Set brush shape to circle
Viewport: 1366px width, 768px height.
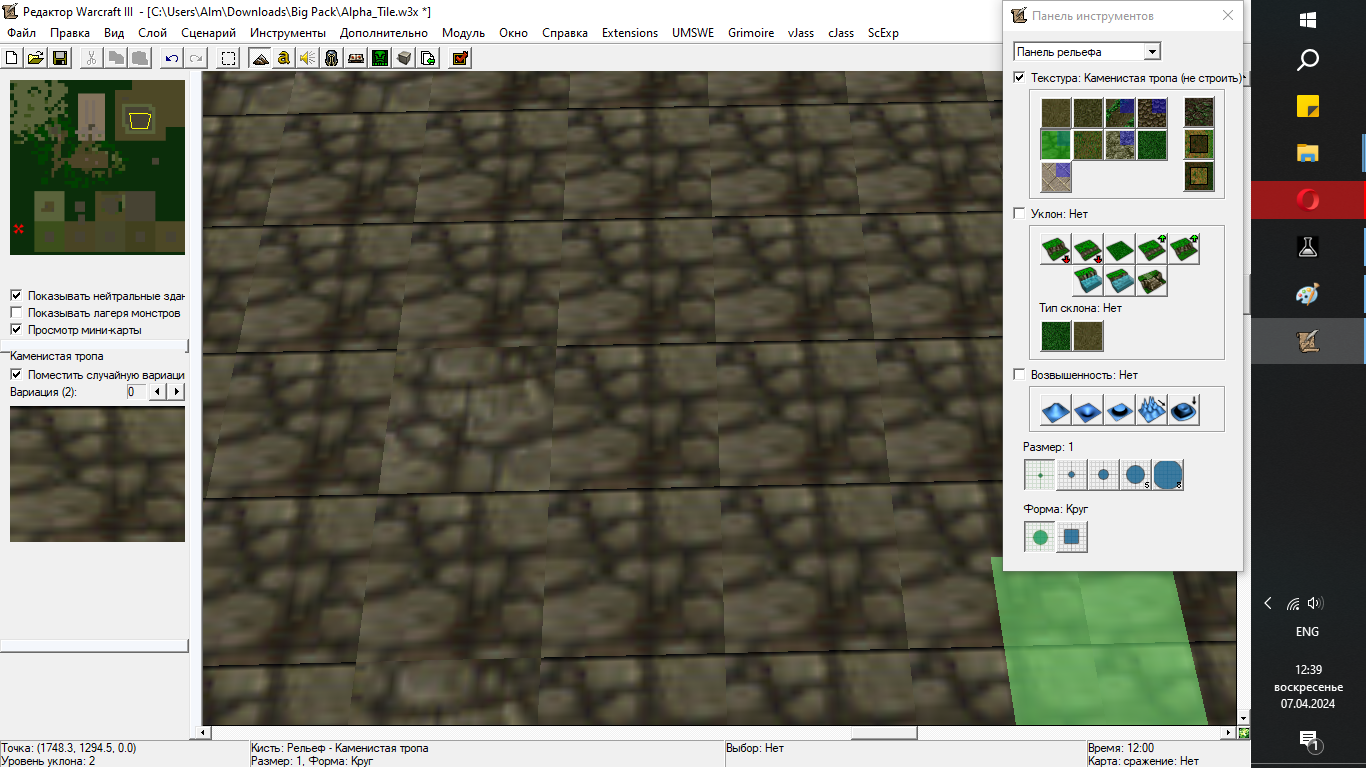coord(1040,537)
